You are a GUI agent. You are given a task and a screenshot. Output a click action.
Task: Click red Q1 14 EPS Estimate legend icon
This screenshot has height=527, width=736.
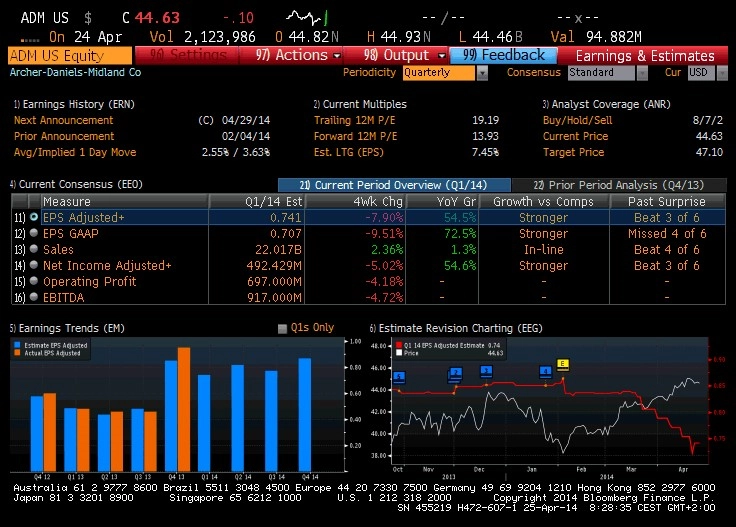coord(399,345)
